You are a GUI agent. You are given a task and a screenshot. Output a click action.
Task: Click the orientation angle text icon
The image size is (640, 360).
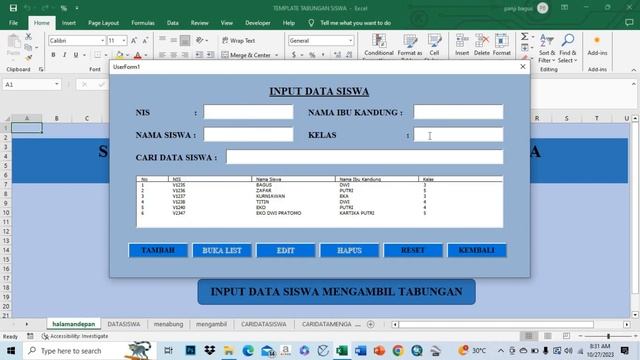200,40
